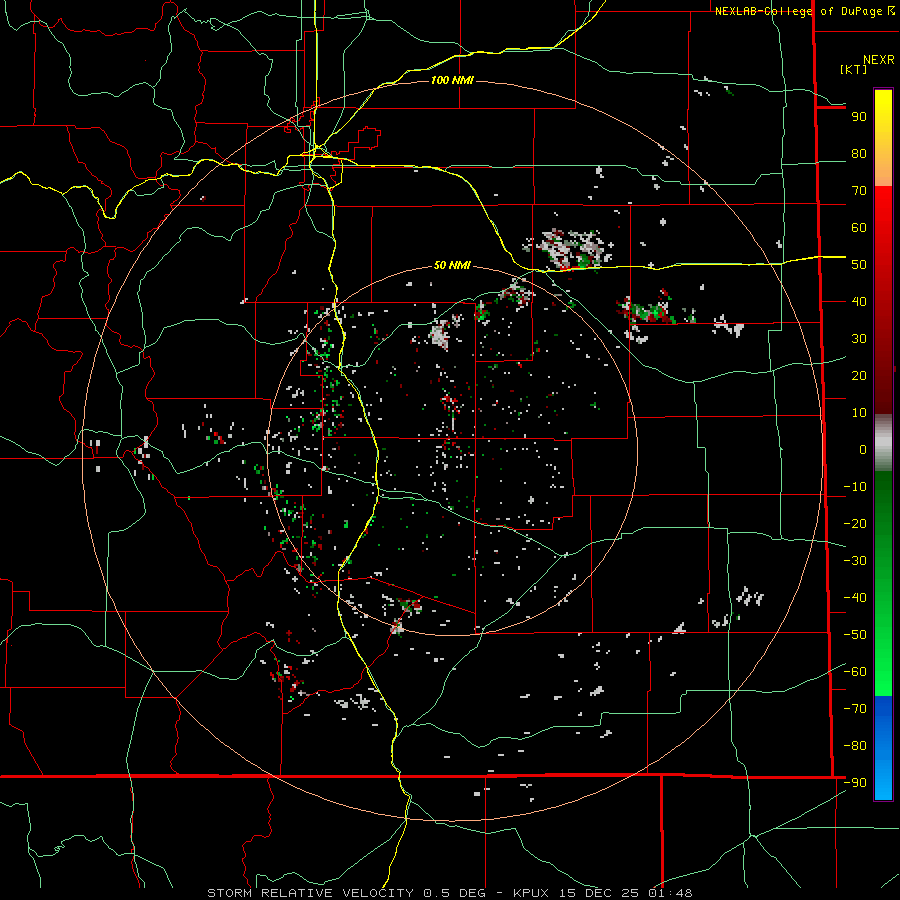
Task: Click the "[KT]" units label
Action: click(x=853, y=69)
